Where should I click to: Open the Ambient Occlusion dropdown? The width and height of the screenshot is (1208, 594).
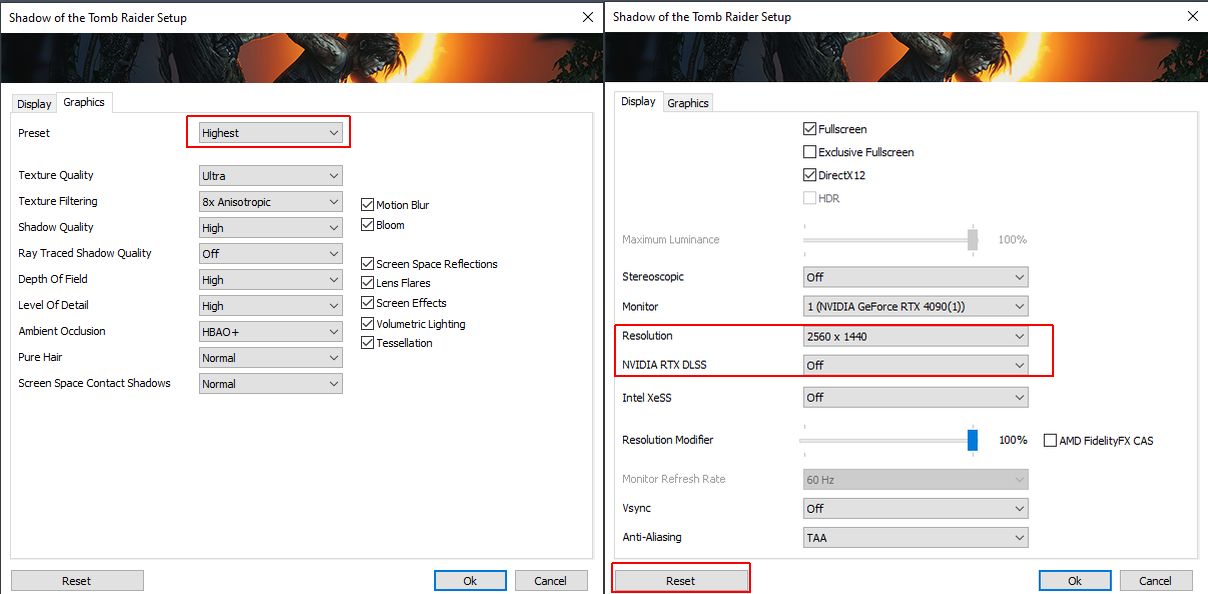(270, 331)
